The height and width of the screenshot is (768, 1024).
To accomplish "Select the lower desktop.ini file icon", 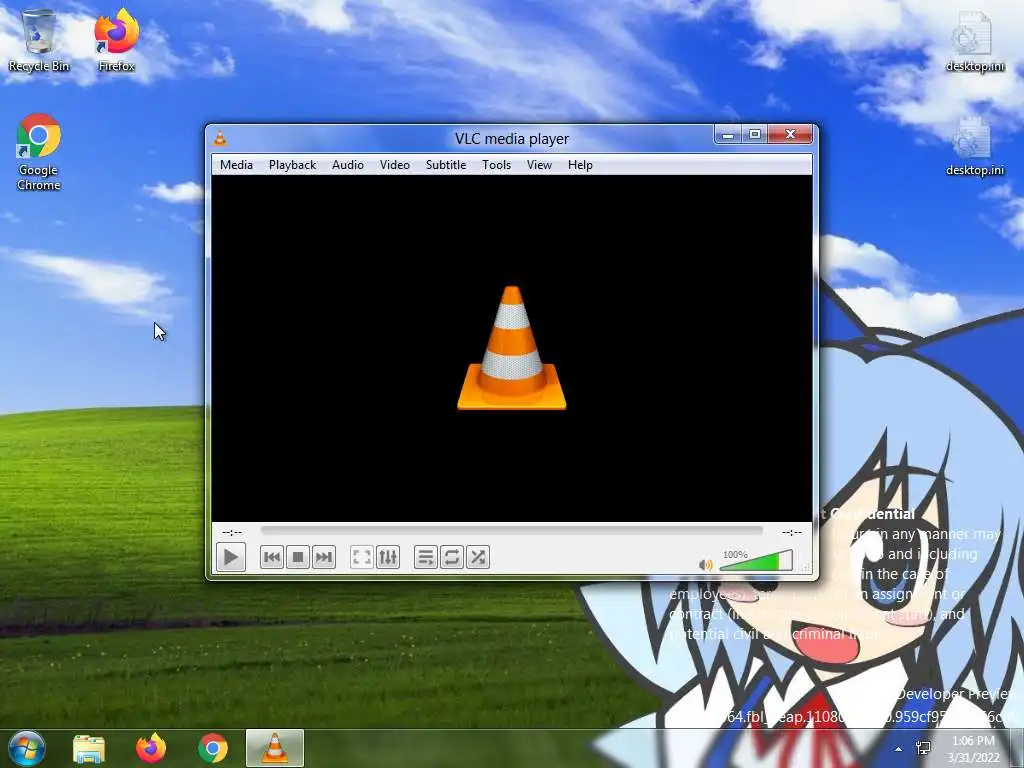I will pyautogui.click(x=975, y=146).
